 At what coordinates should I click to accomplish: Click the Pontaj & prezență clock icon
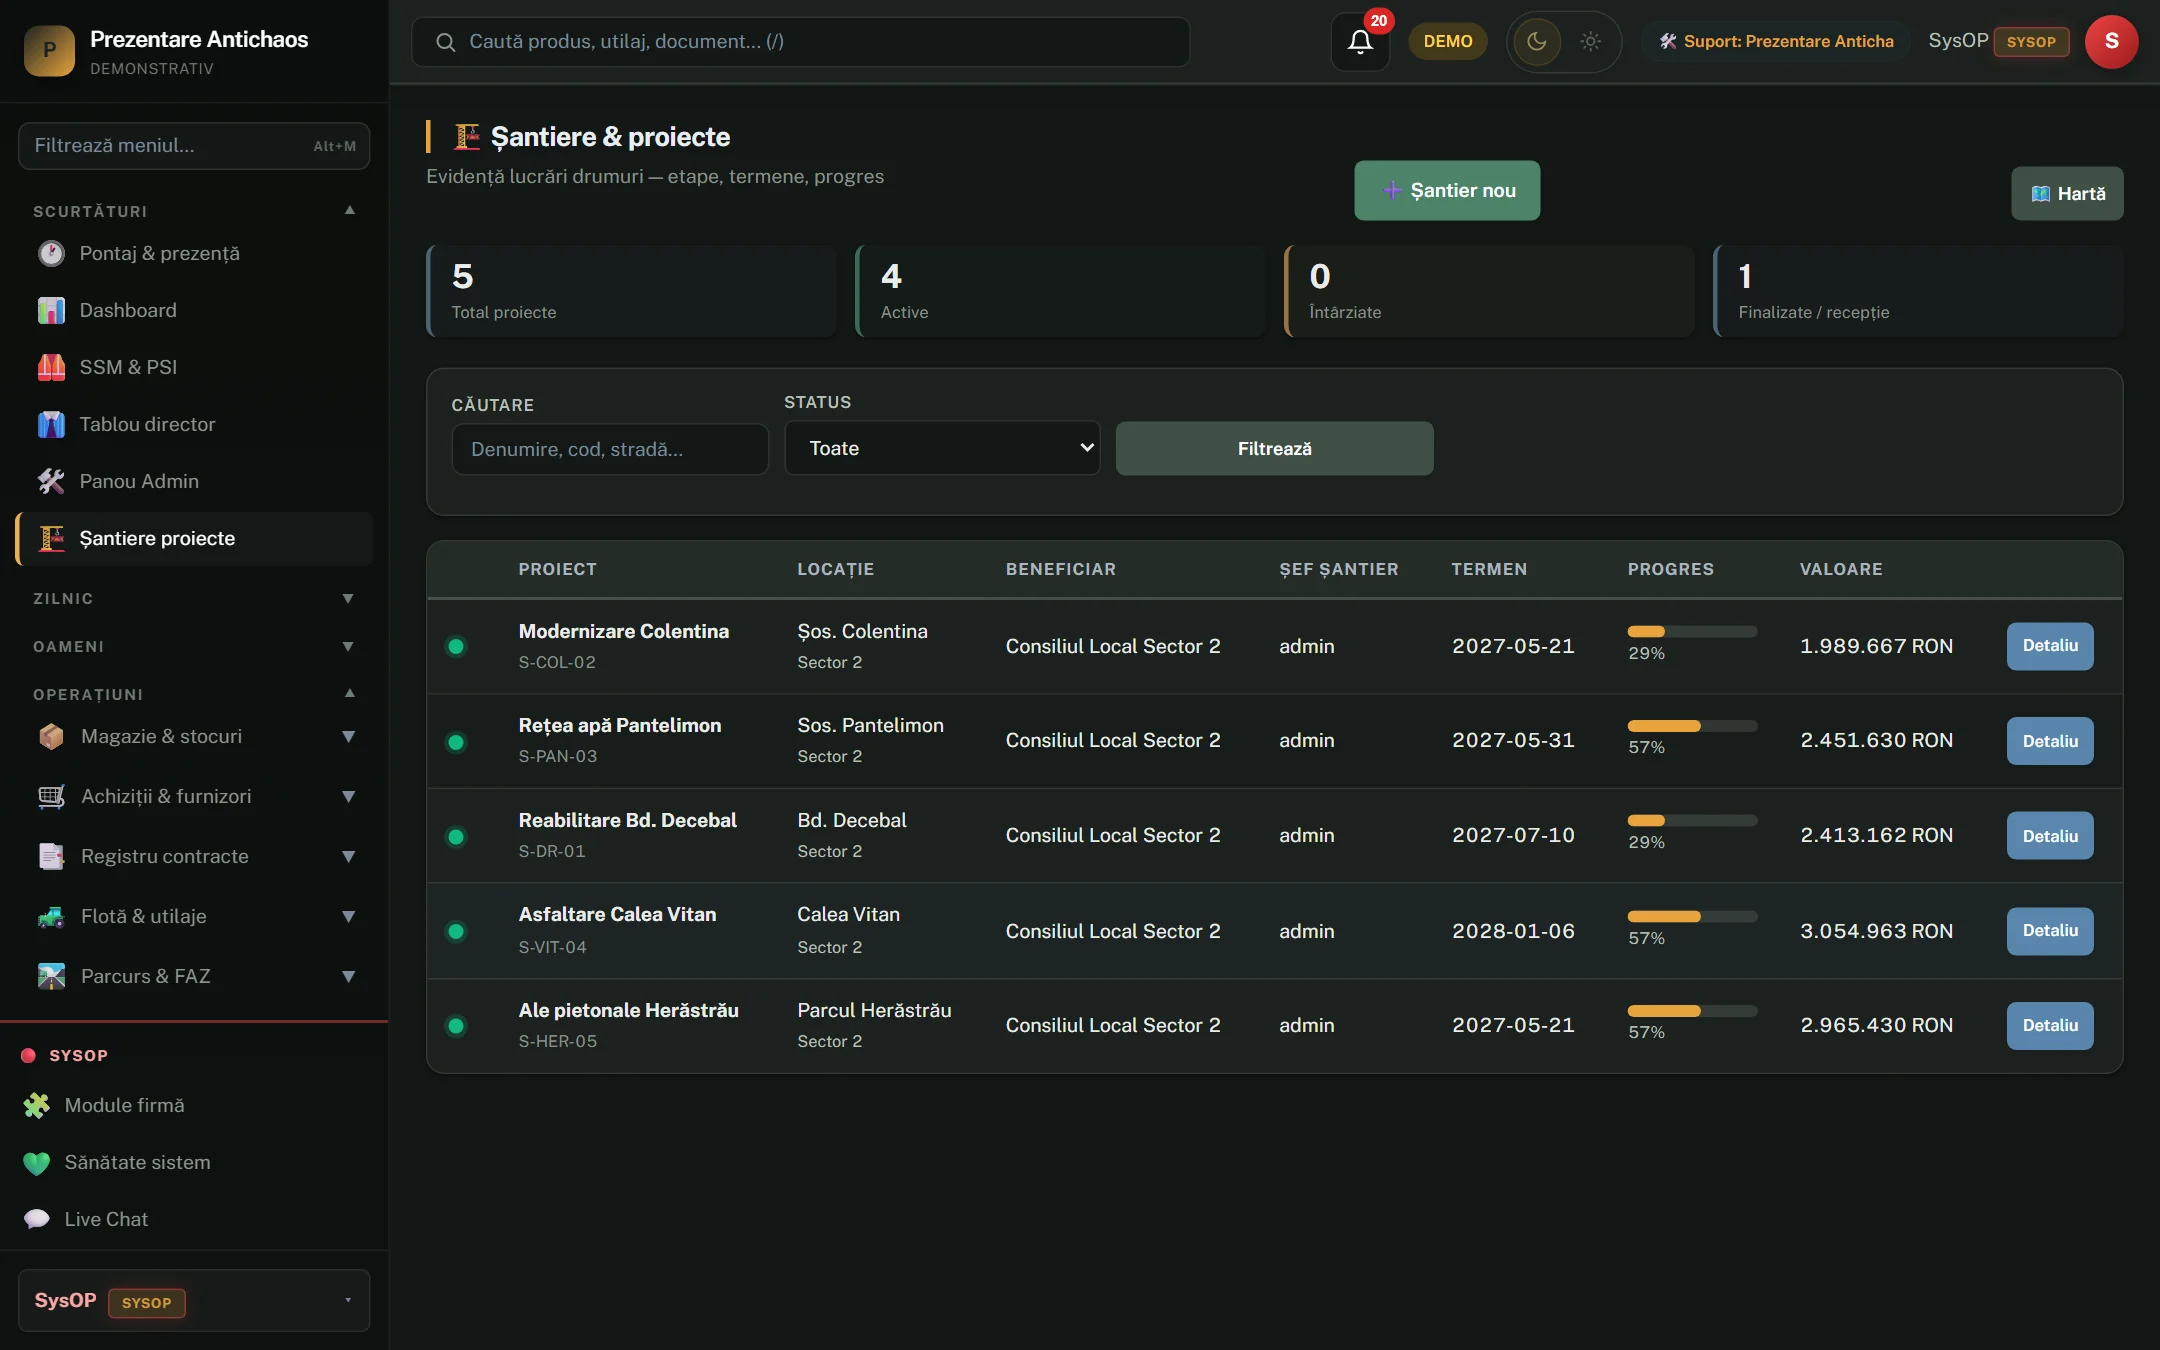point(51,254)
